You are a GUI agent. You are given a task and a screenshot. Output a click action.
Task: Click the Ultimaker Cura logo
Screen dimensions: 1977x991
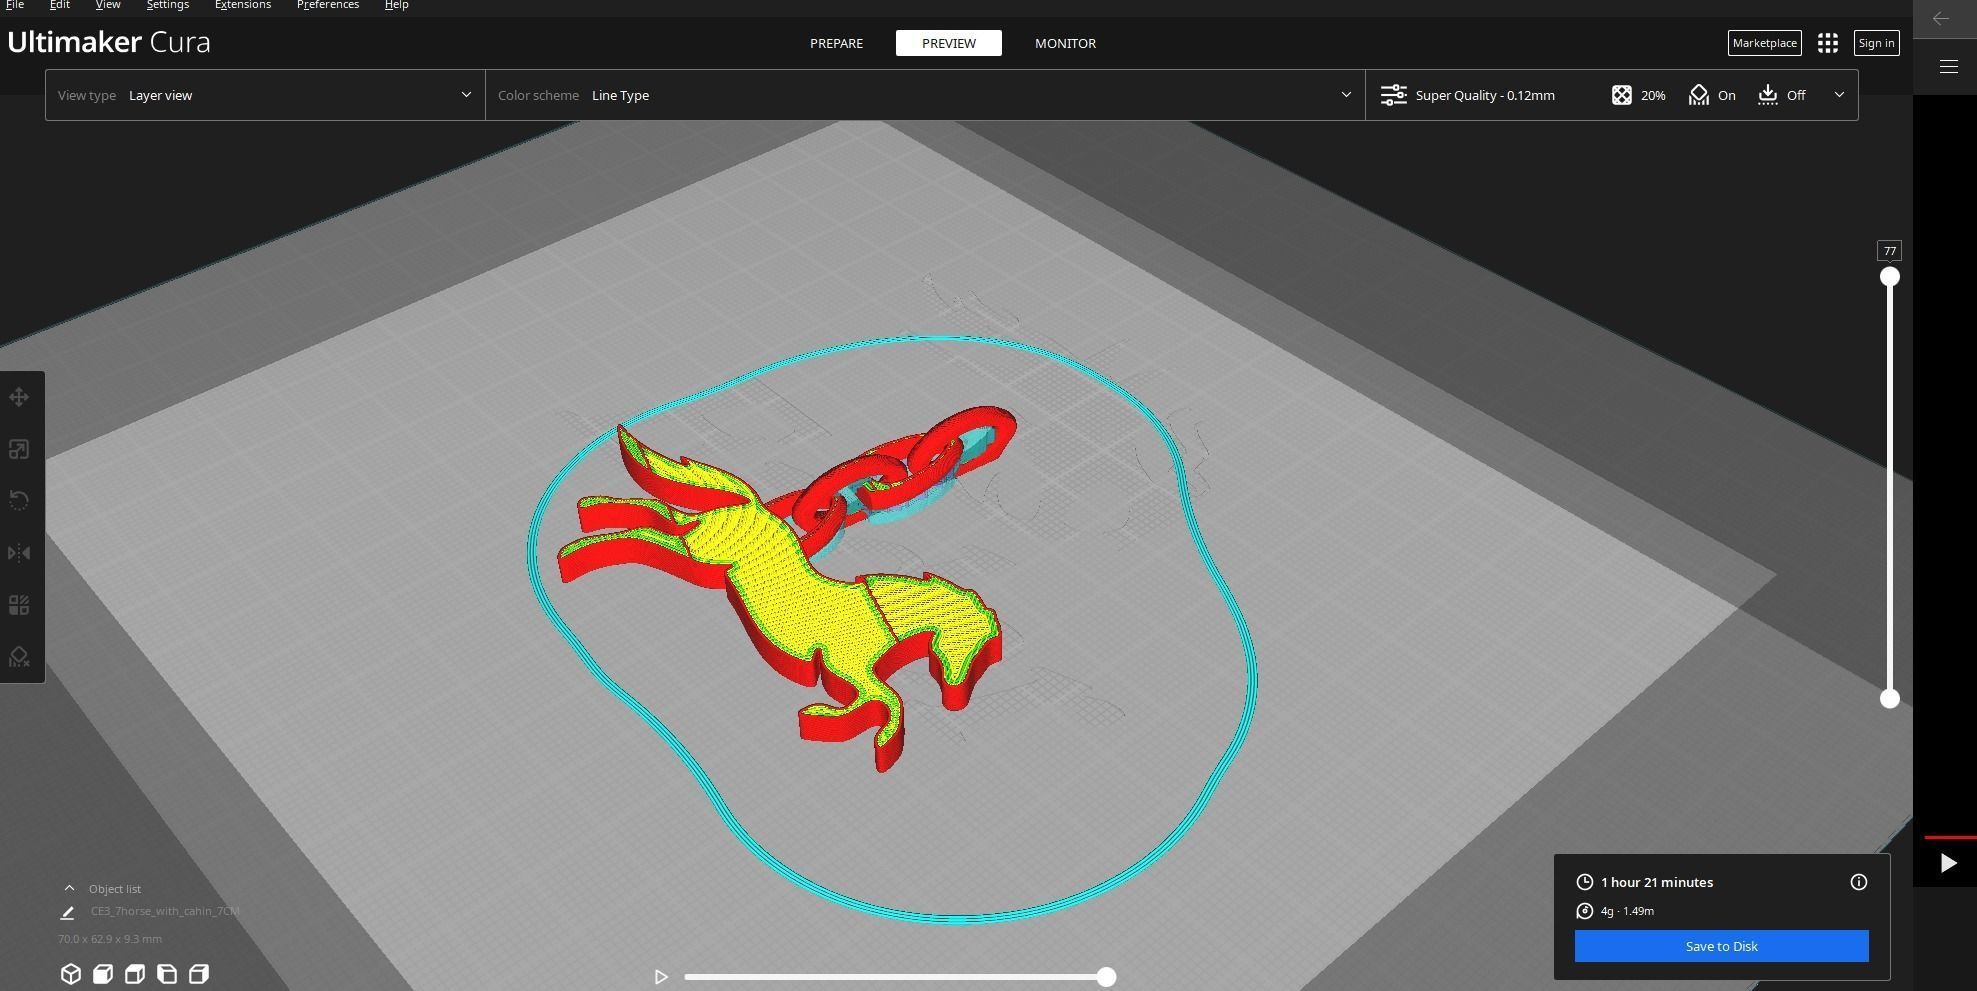click(x=109, y=42)
